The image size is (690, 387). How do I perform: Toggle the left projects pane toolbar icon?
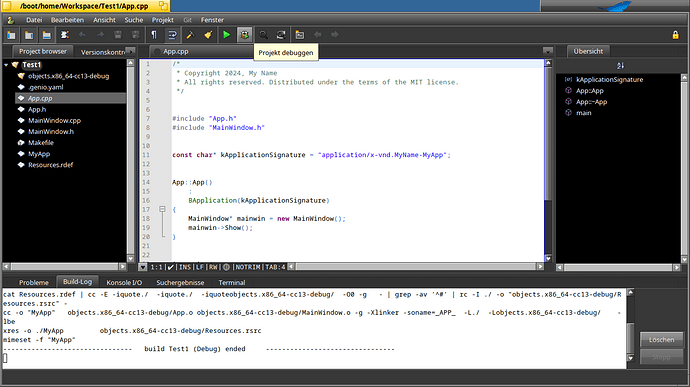click(11, 35)
